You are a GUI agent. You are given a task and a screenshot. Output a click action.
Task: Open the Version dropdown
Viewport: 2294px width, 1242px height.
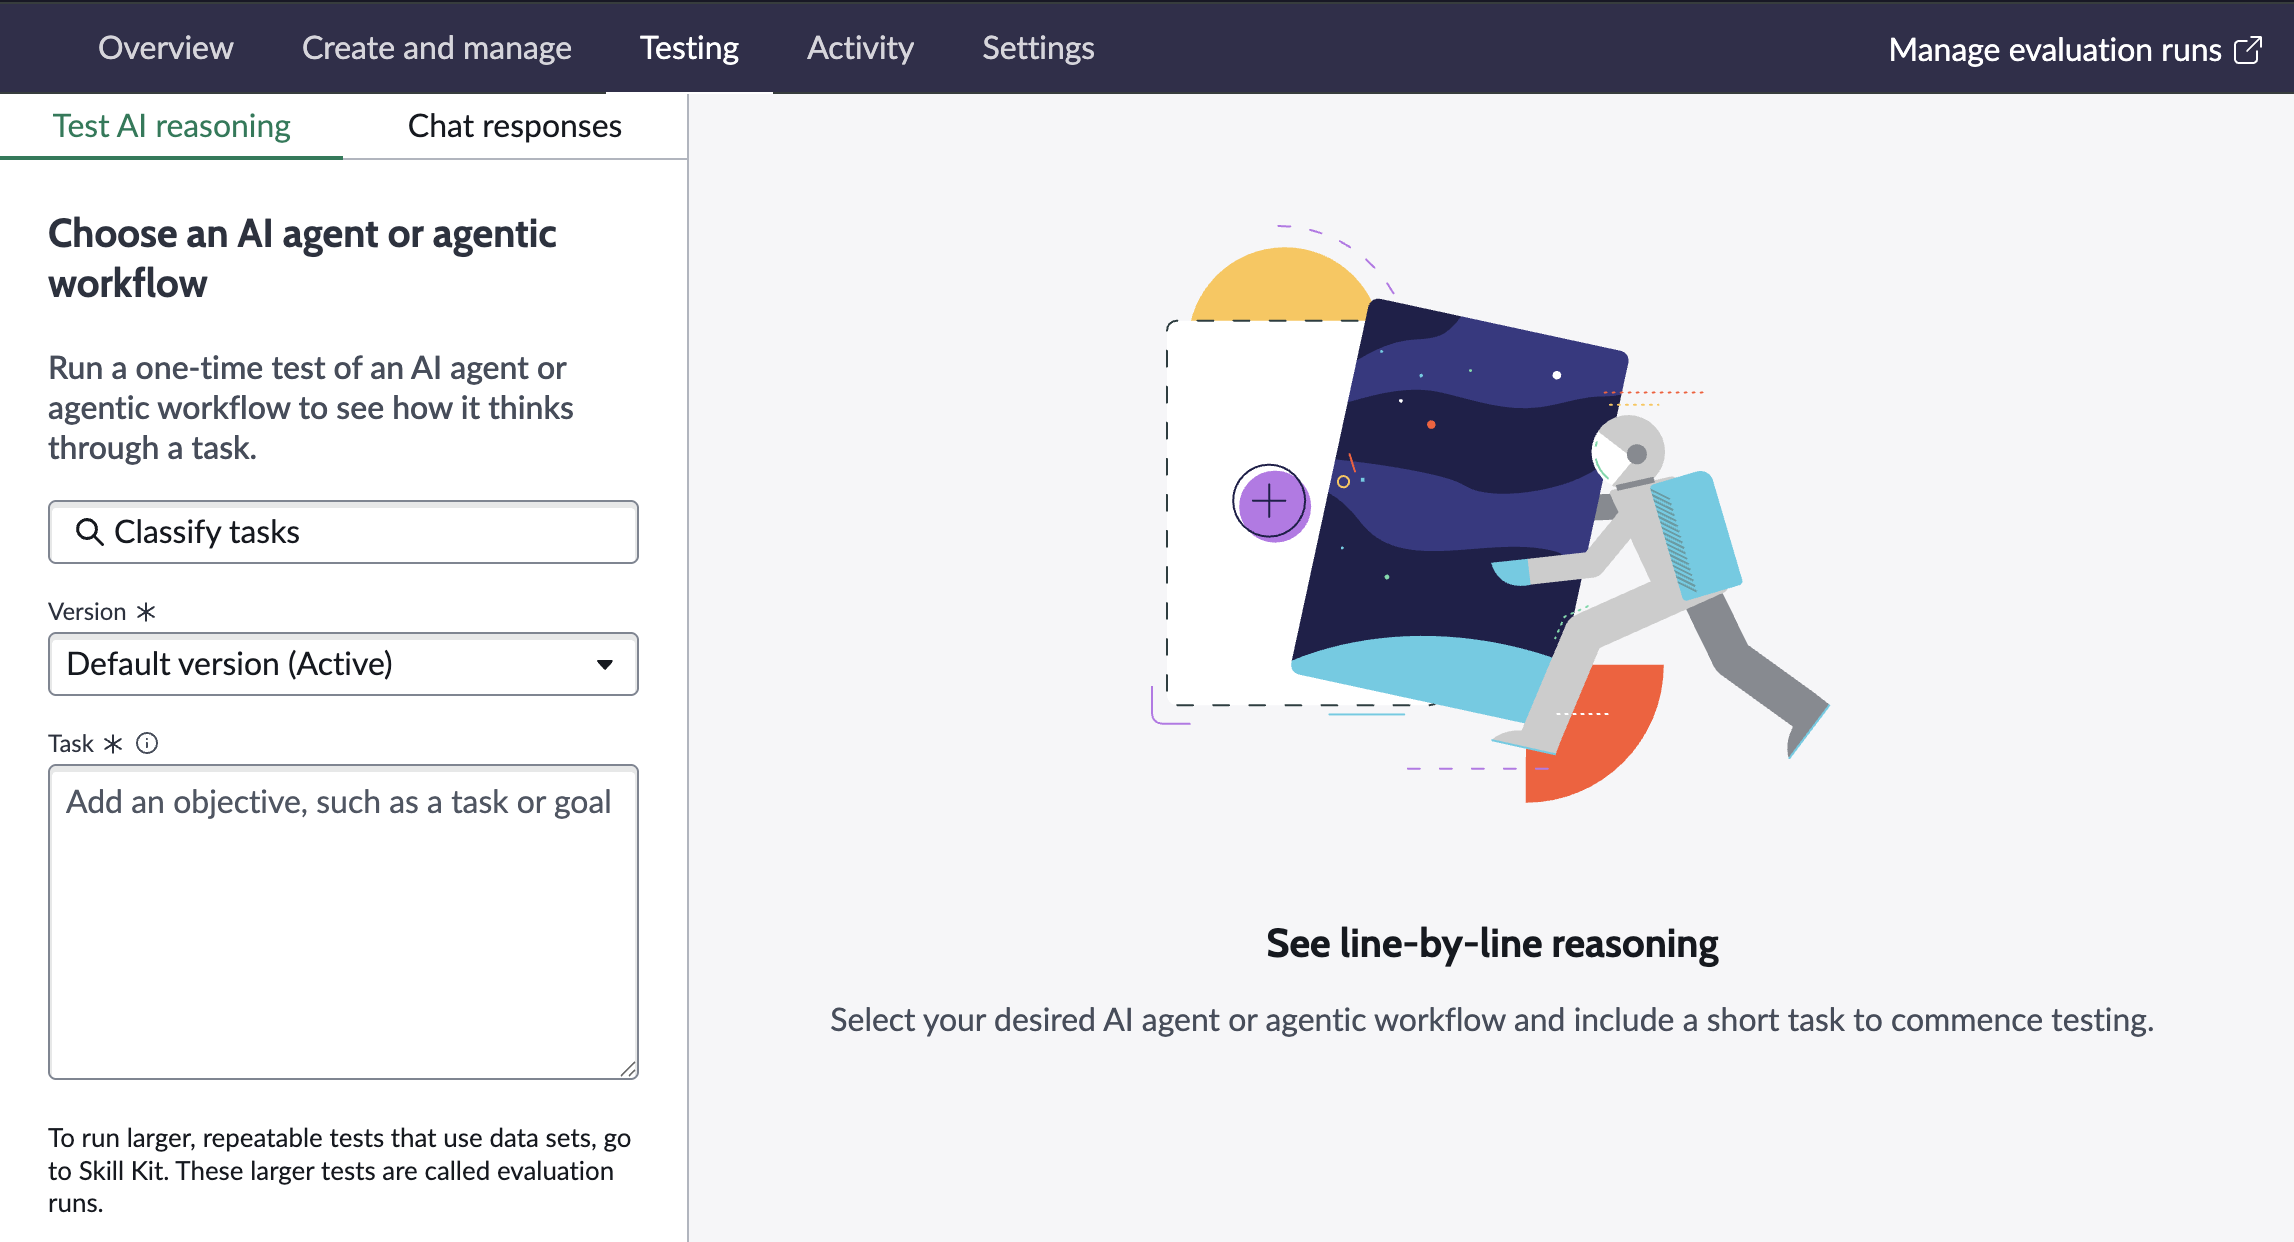(x=343, y=664)
